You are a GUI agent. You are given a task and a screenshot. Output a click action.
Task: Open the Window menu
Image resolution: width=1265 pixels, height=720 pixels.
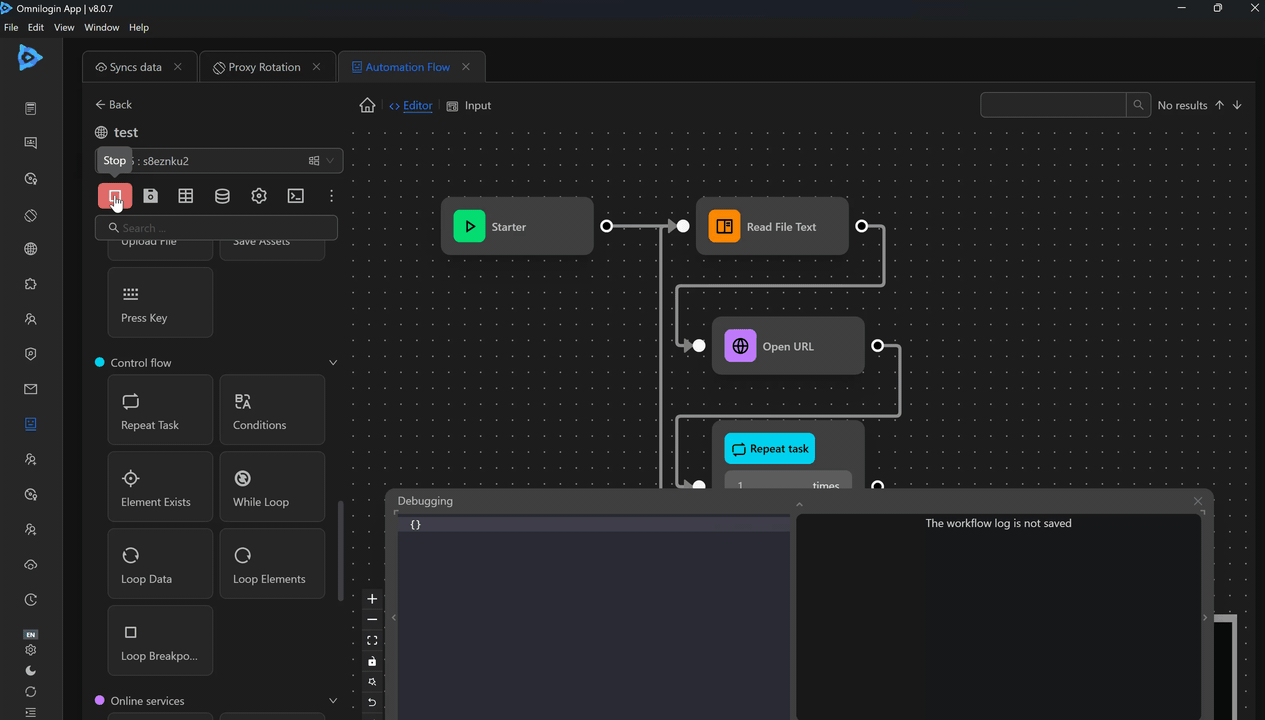click(x=101, y=28)
